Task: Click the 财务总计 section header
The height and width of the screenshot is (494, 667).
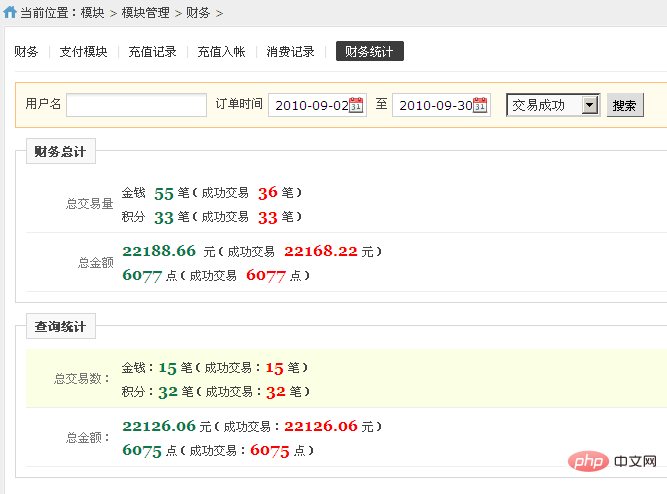Action: pos(60,151)
